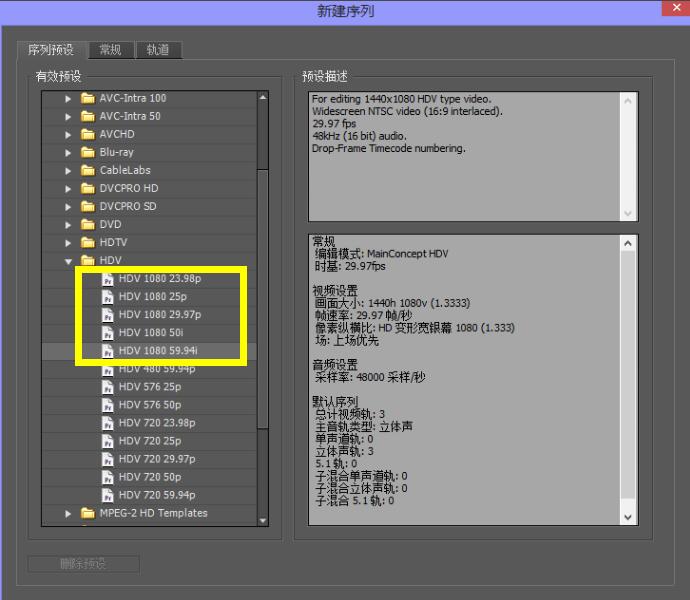Click the preset list vertical scrollbar thumb
The width and height of the screenshot is (690, 600).
pyautogui.click(x=263, y=298)
